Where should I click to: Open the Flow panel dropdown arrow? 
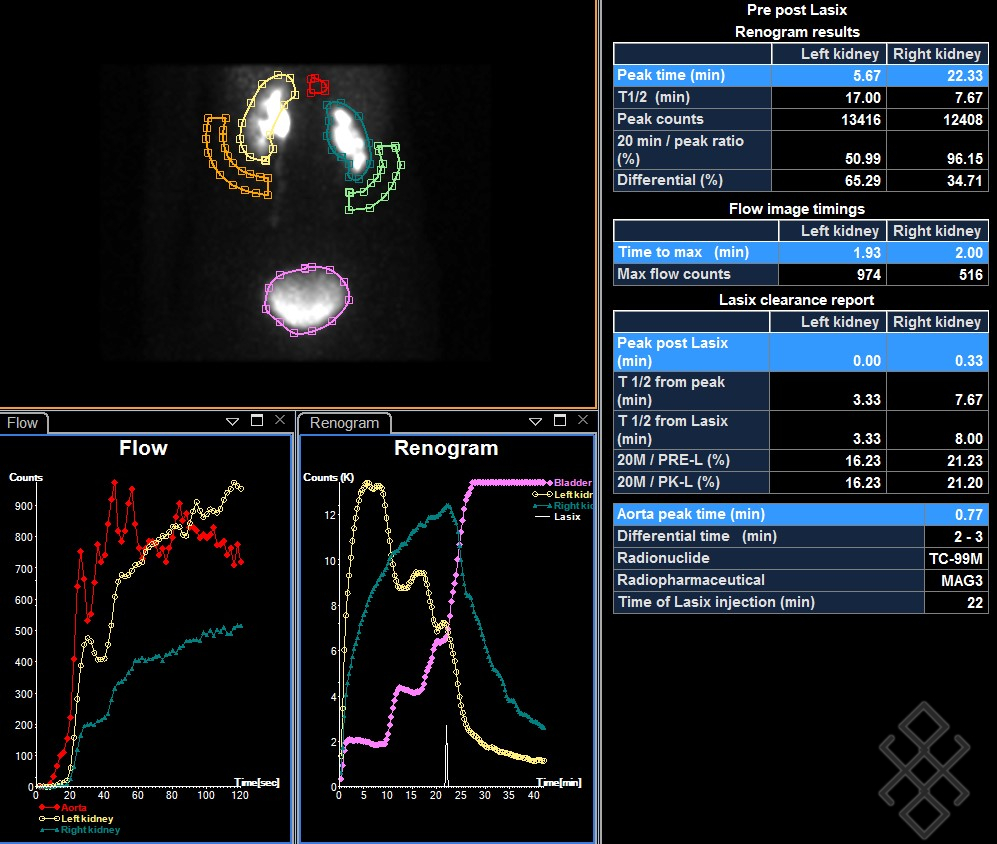(x=232, y=421)
